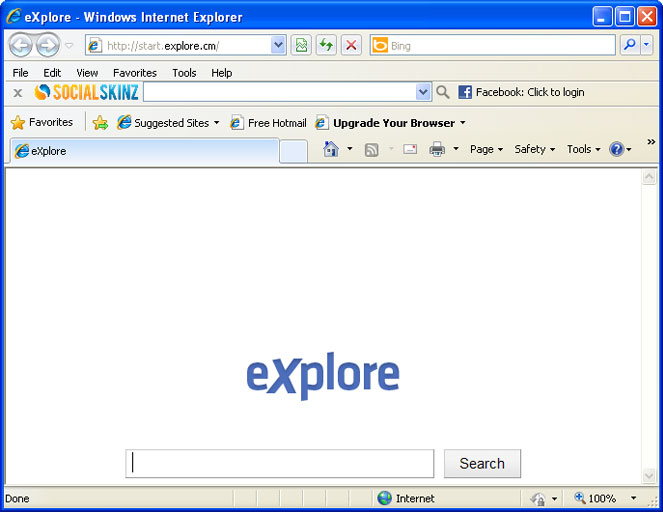663x512 pixels.
Task: Go back with the Back arrow button
Action: [20, 45]
